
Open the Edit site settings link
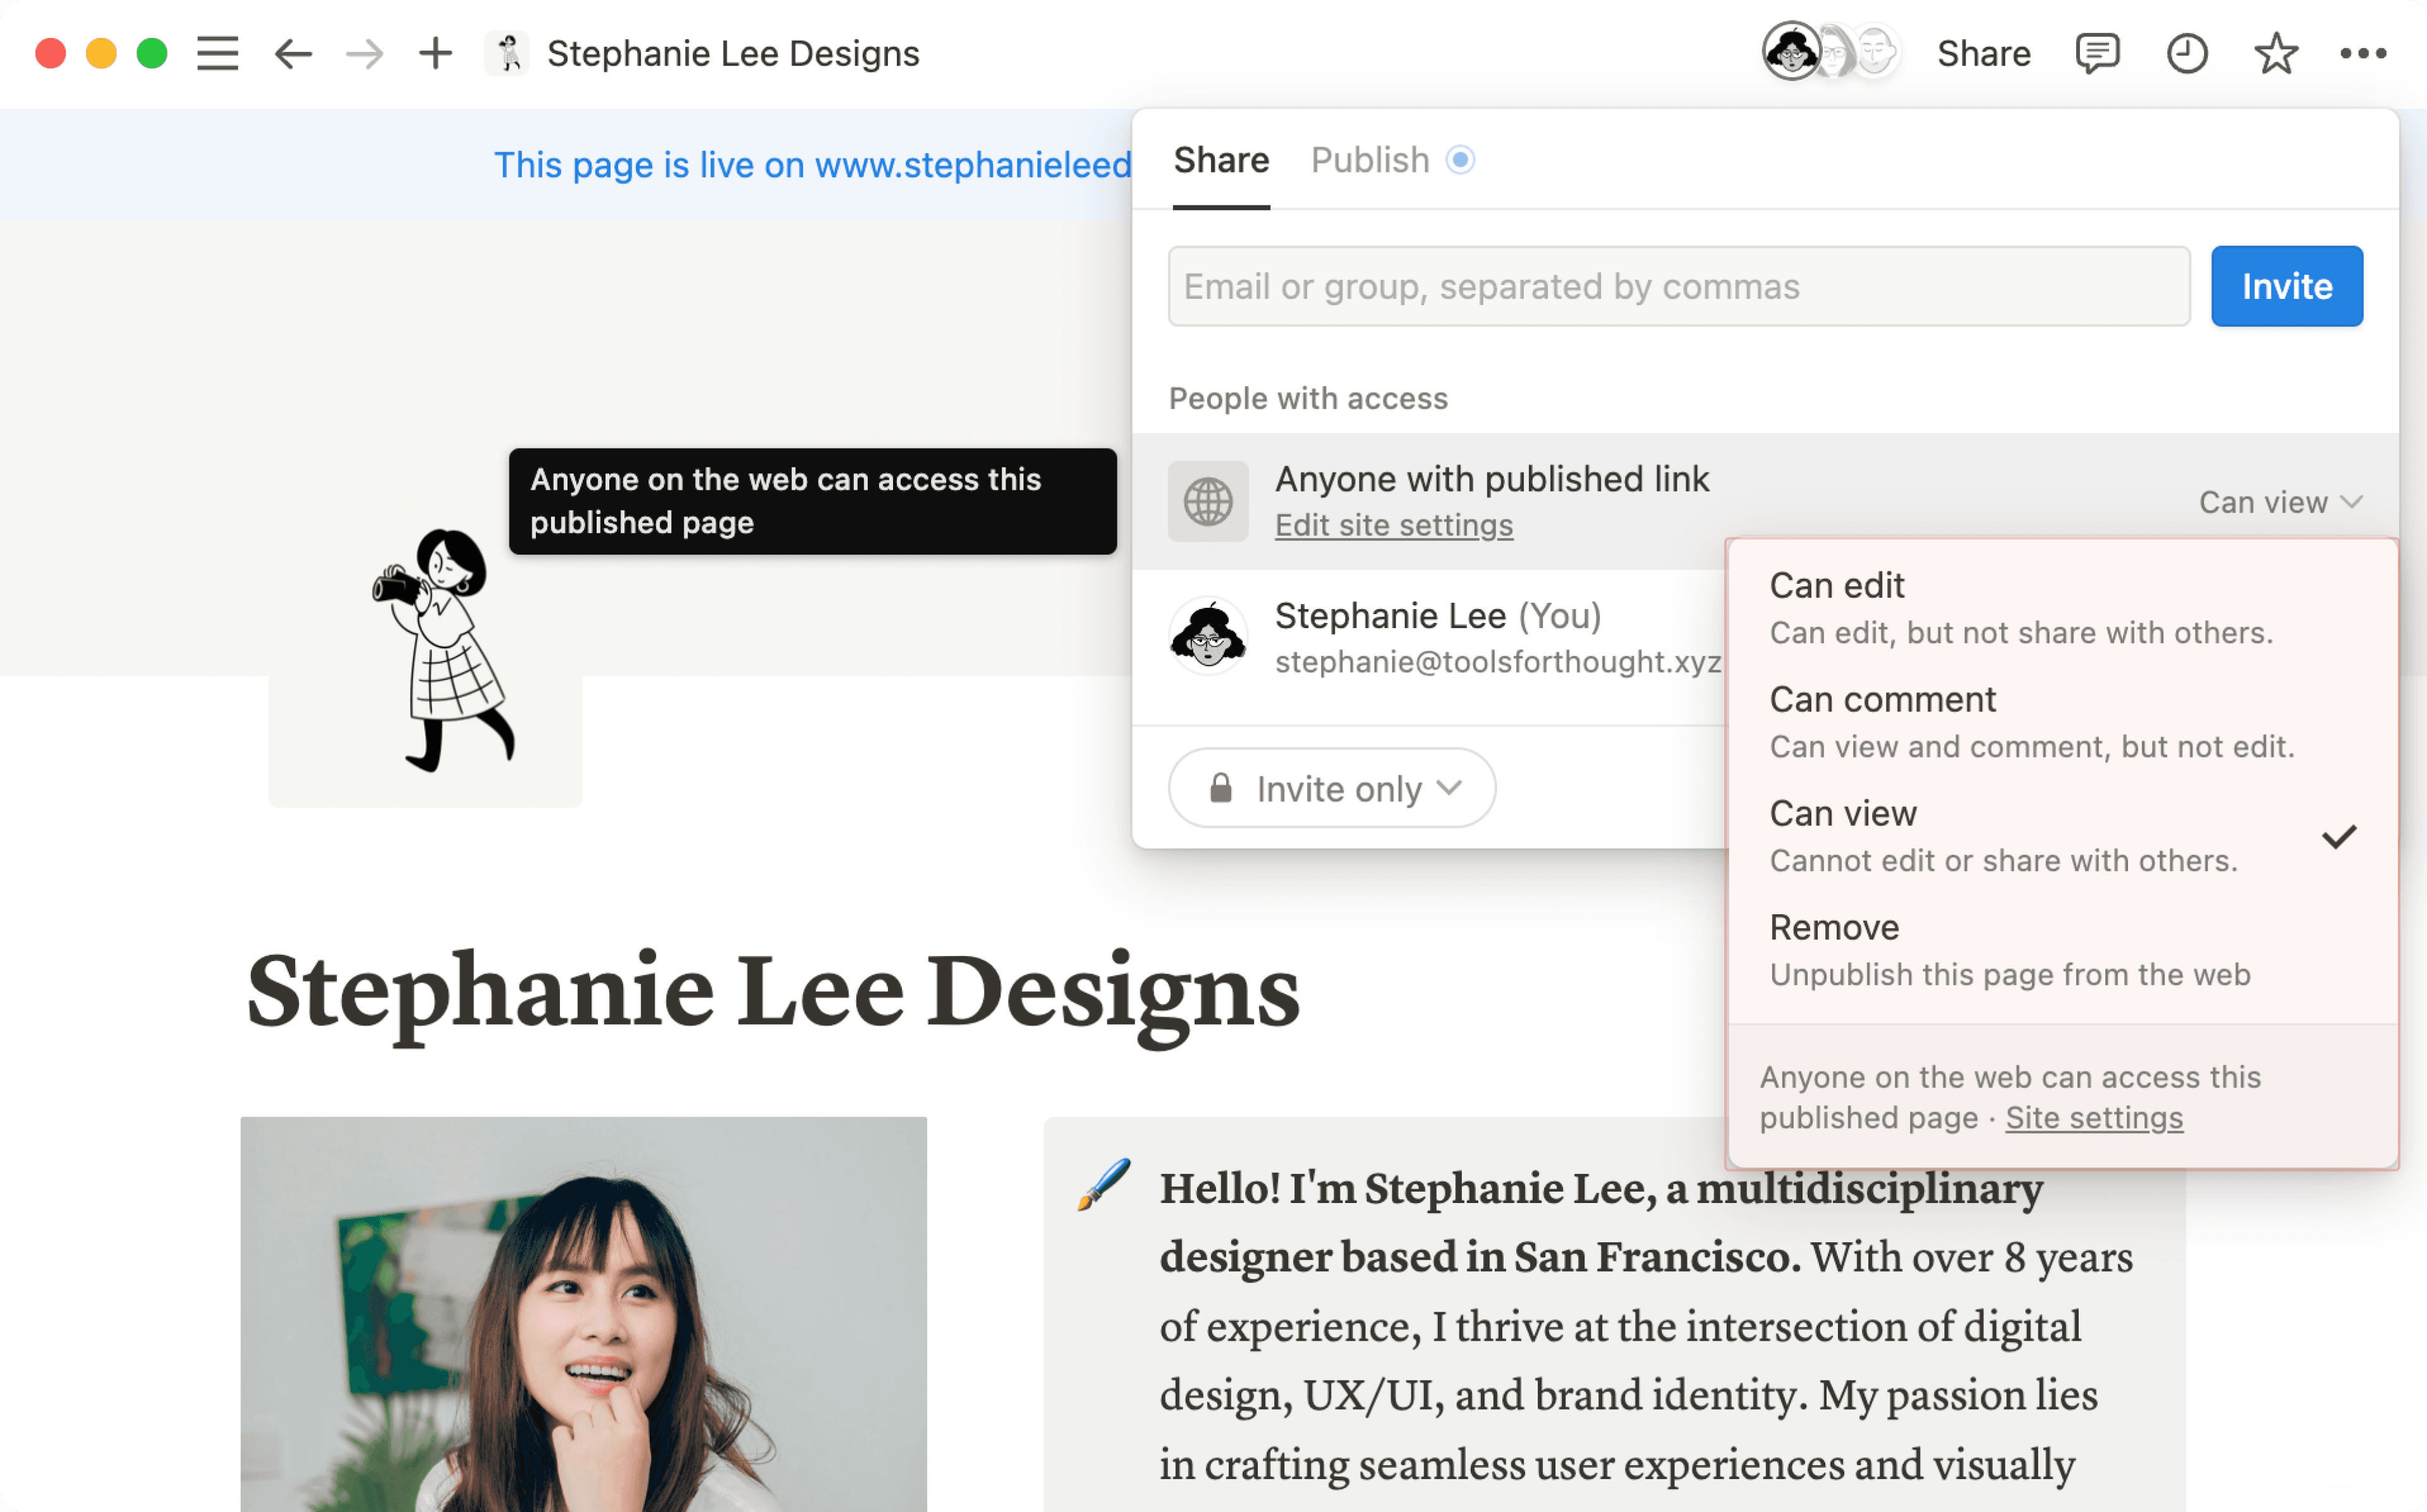point(1393,526)
